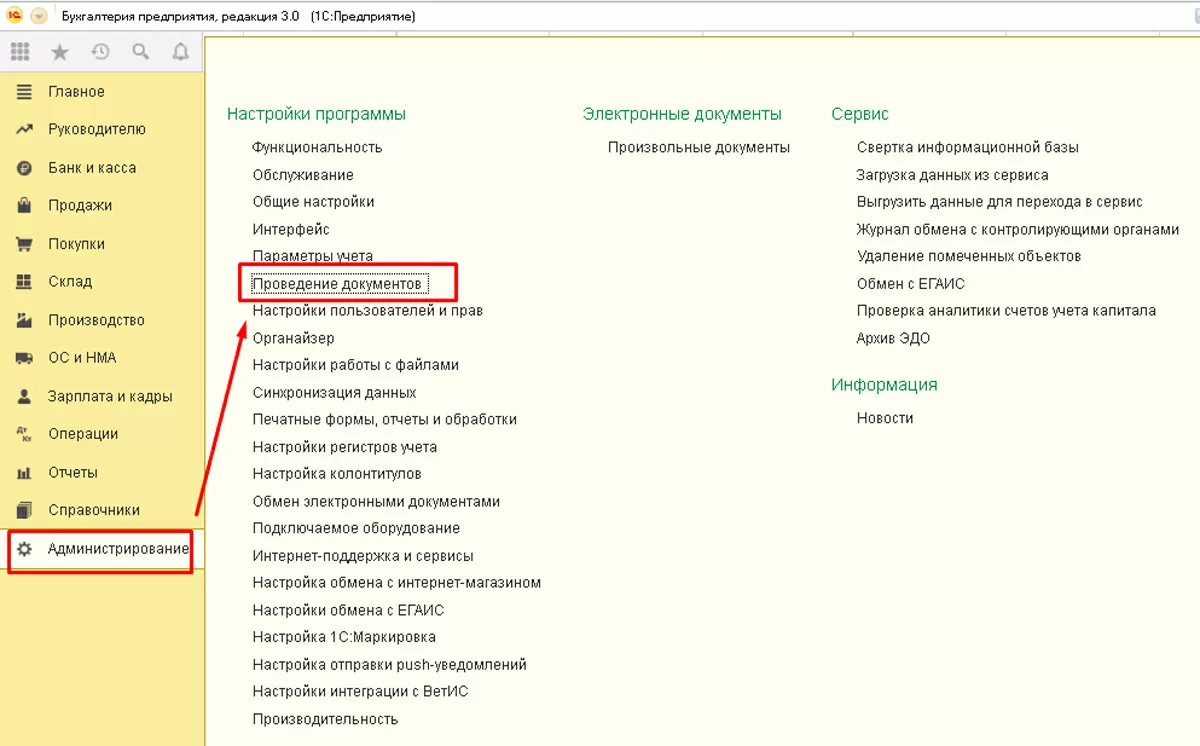1200x746 pixels.
Task: Click the Банк и касса coin icon
Action: [x=24, y=168]
